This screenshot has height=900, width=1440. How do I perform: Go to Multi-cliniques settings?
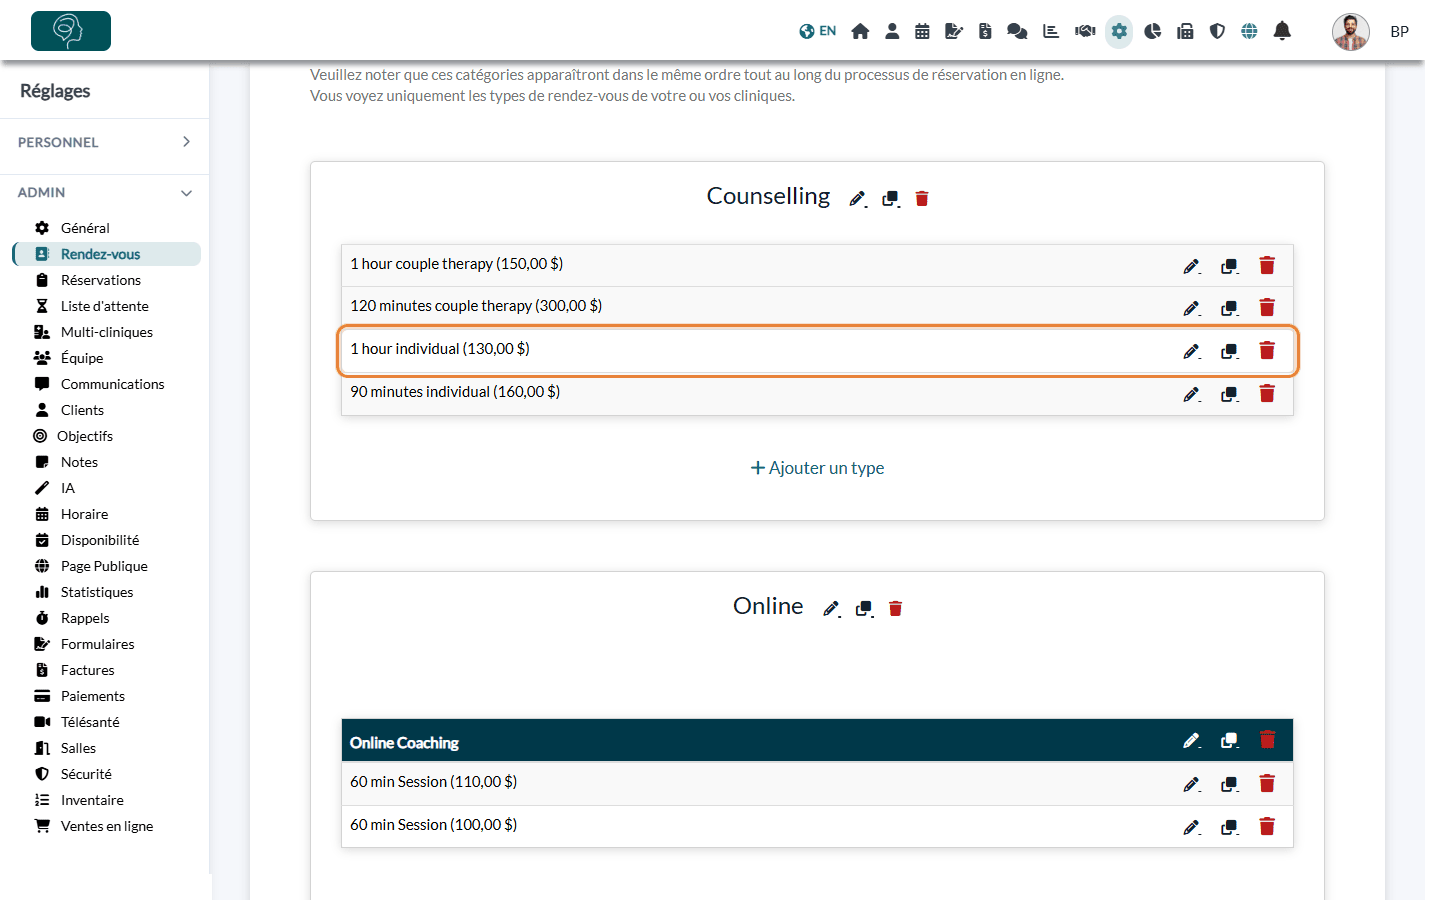107,332
